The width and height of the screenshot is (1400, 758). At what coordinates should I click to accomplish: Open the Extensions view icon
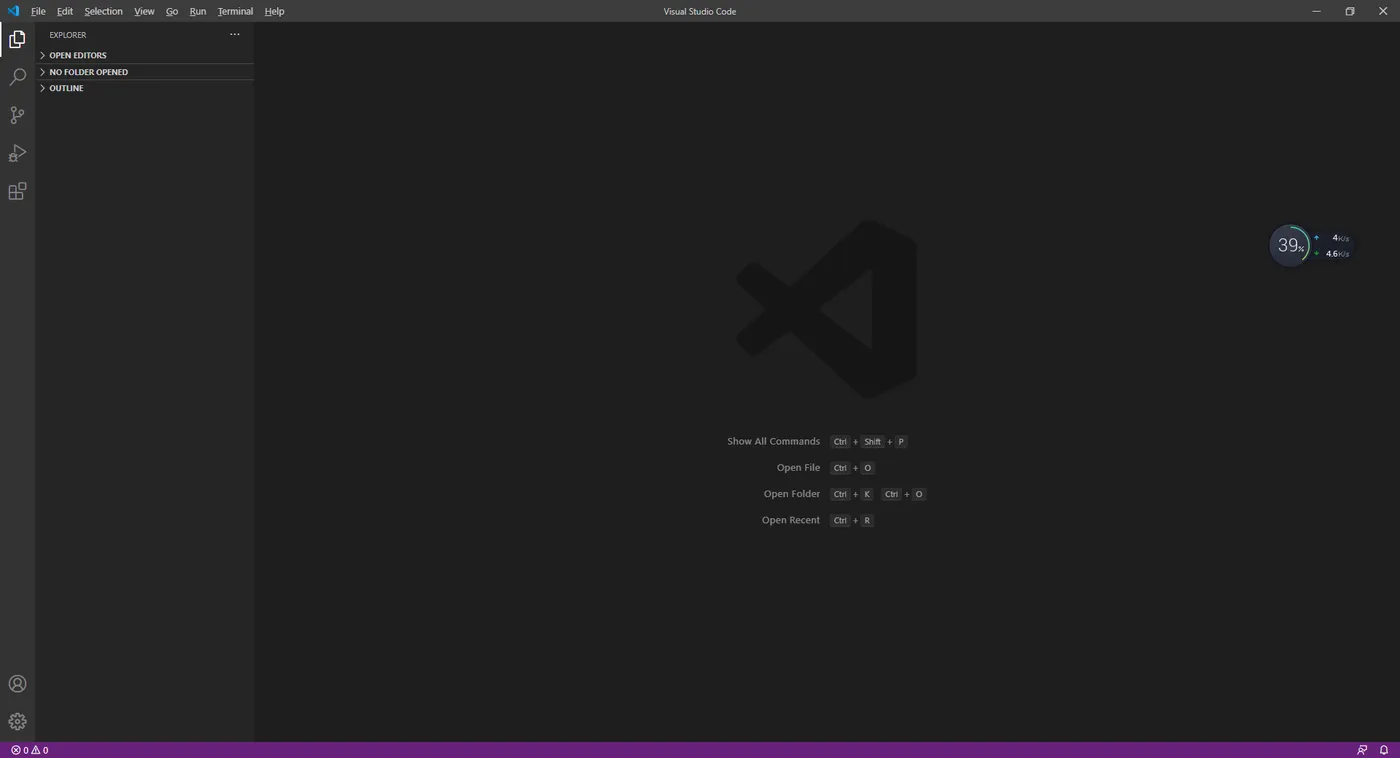[17, 191]
